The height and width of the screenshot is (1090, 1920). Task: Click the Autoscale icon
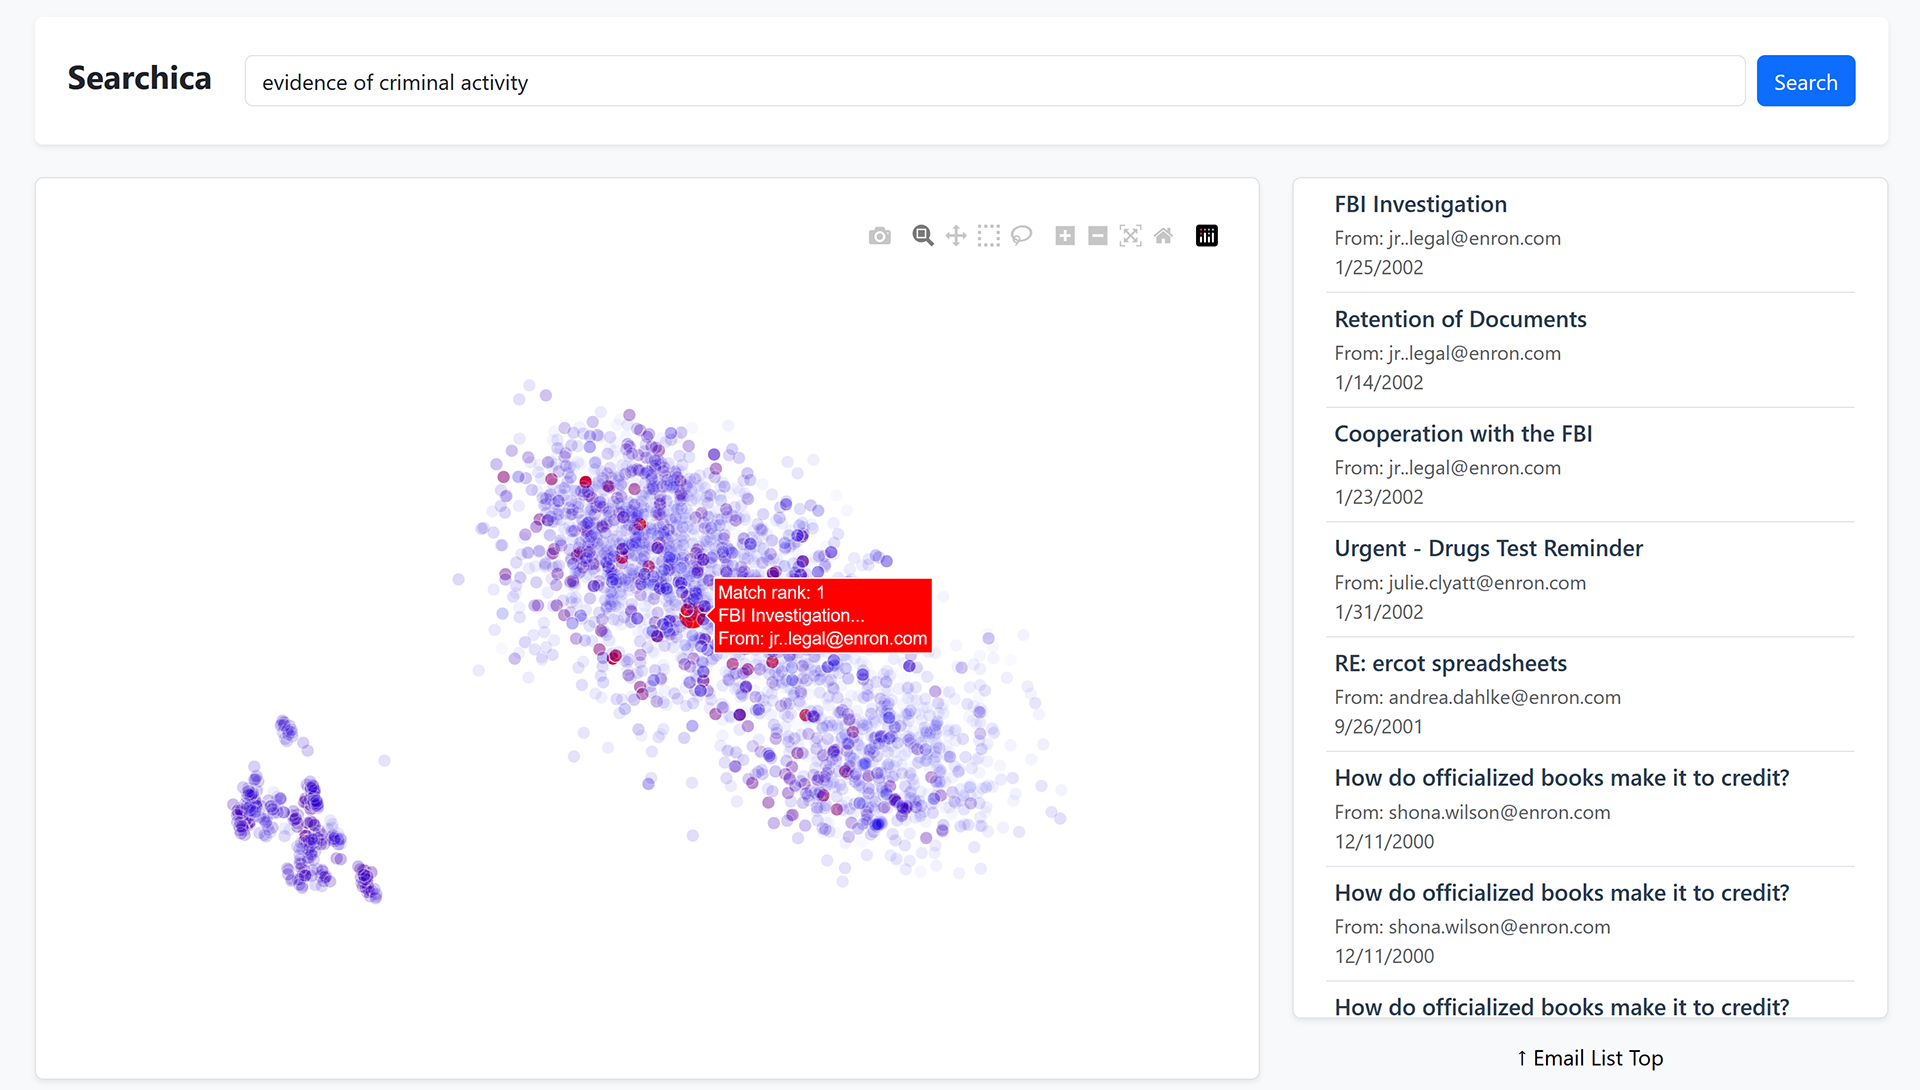(x=1130, y=236)
